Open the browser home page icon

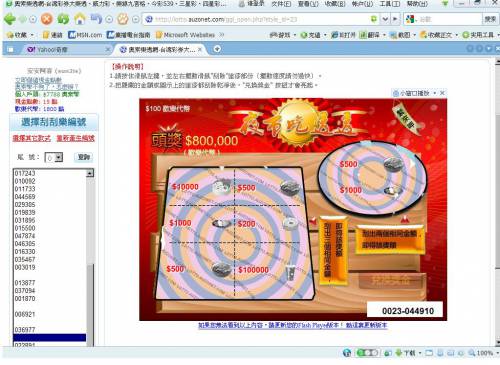(x=80, y=19)
